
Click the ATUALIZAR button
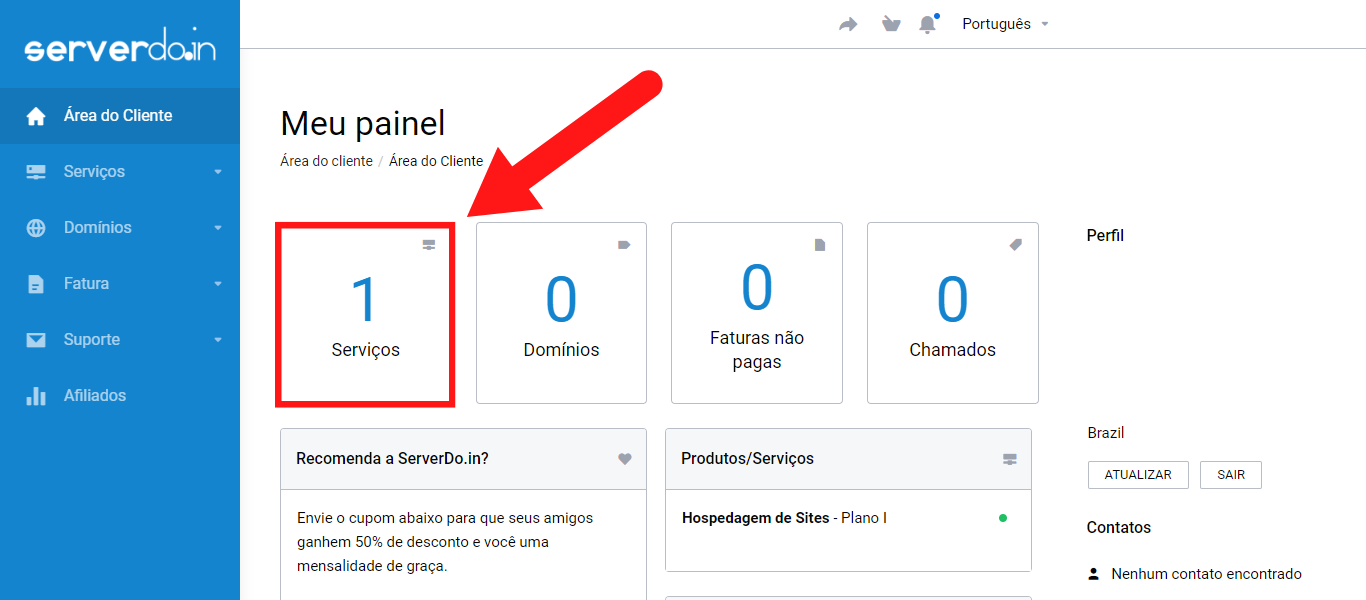pyautogui.click(x=1137, y=475)
